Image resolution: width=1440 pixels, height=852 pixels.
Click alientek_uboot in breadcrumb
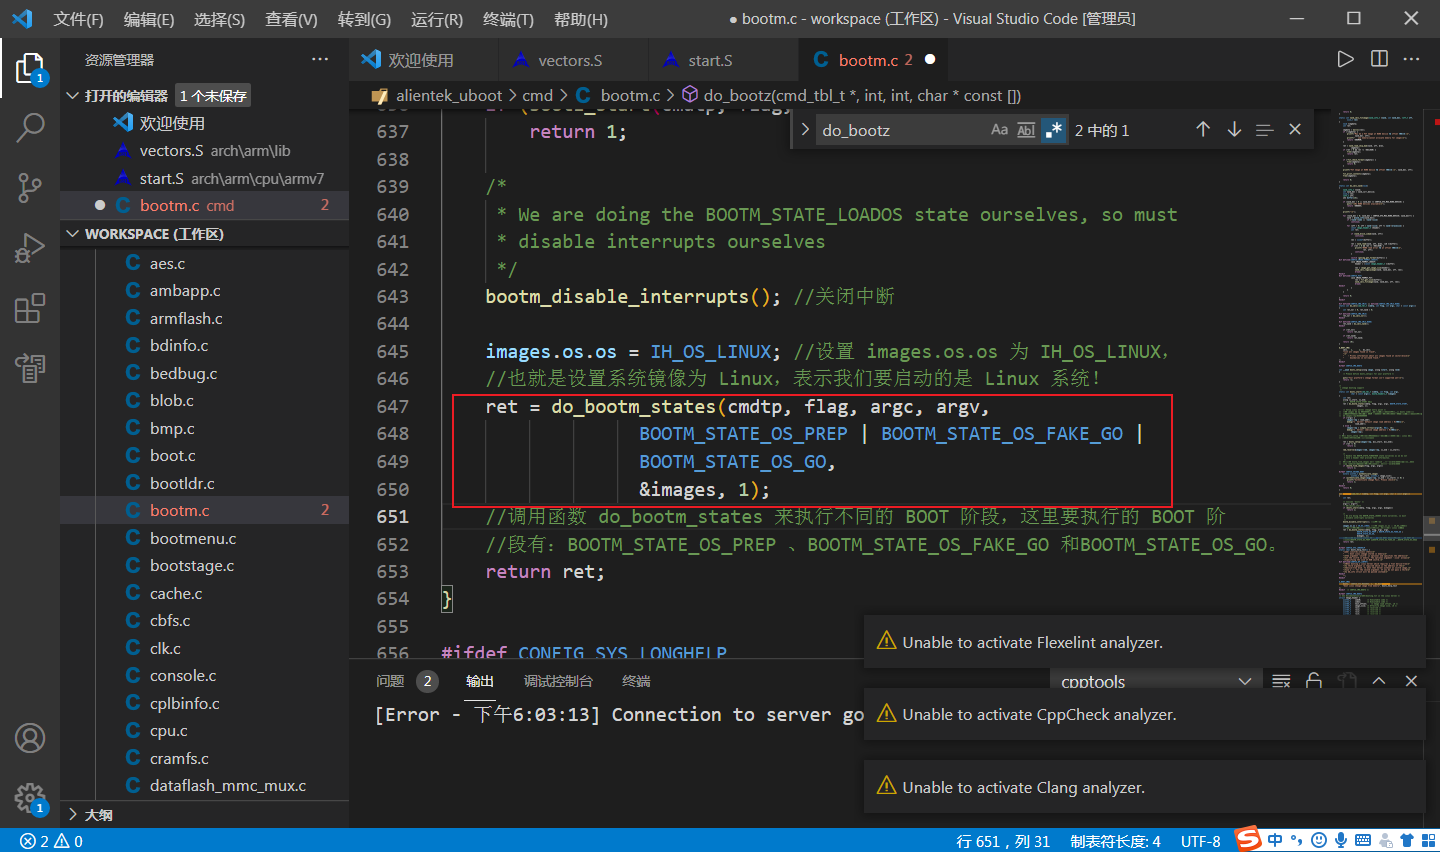(449, 96)
